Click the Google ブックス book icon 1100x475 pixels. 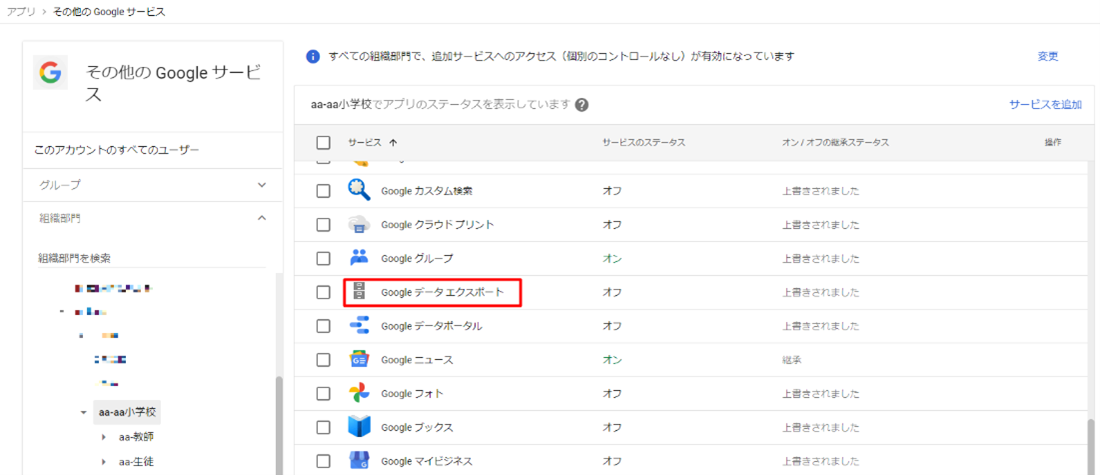360,427
